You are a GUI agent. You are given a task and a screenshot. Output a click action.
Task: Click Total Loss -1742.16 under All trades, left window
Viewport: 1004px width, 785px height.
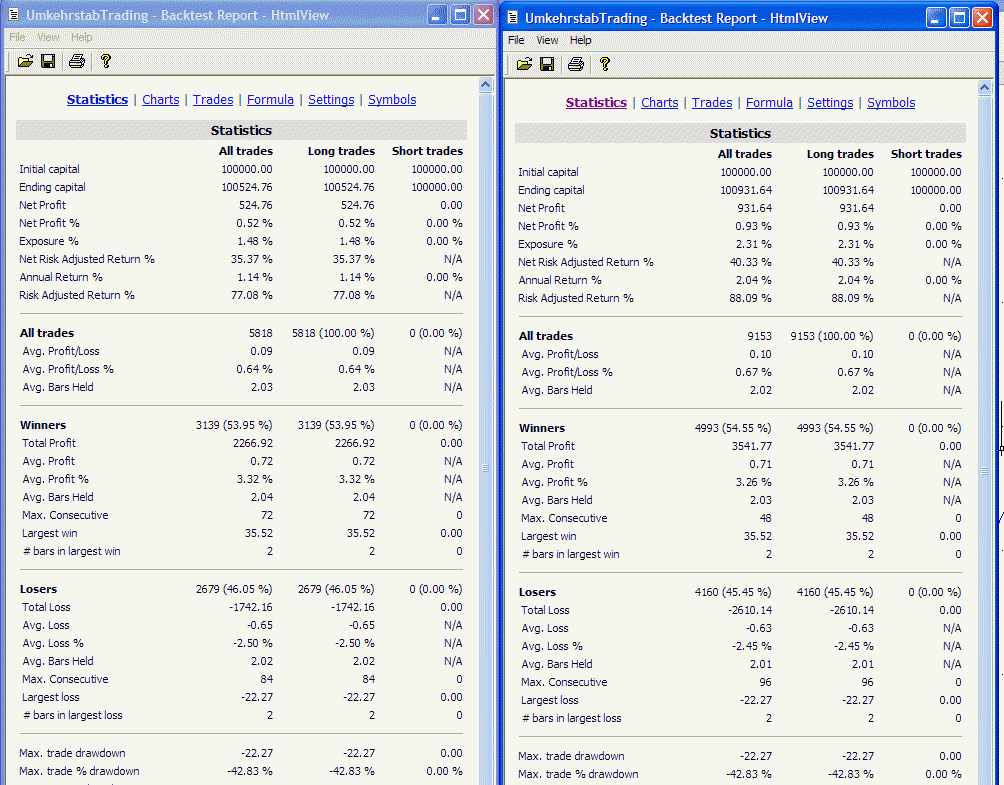click(x=251, y=607)
